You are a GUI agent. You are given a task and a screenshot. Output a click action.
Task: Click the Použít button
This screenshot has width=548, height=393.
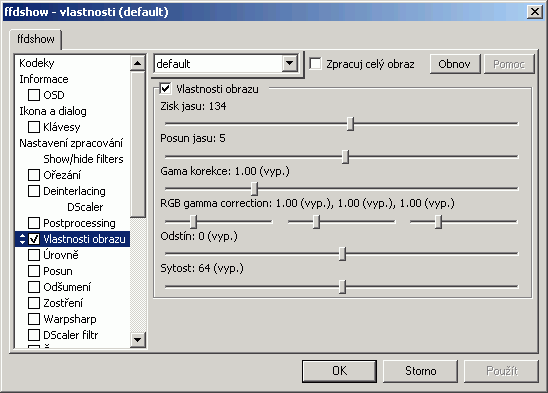tap(501, 371)
